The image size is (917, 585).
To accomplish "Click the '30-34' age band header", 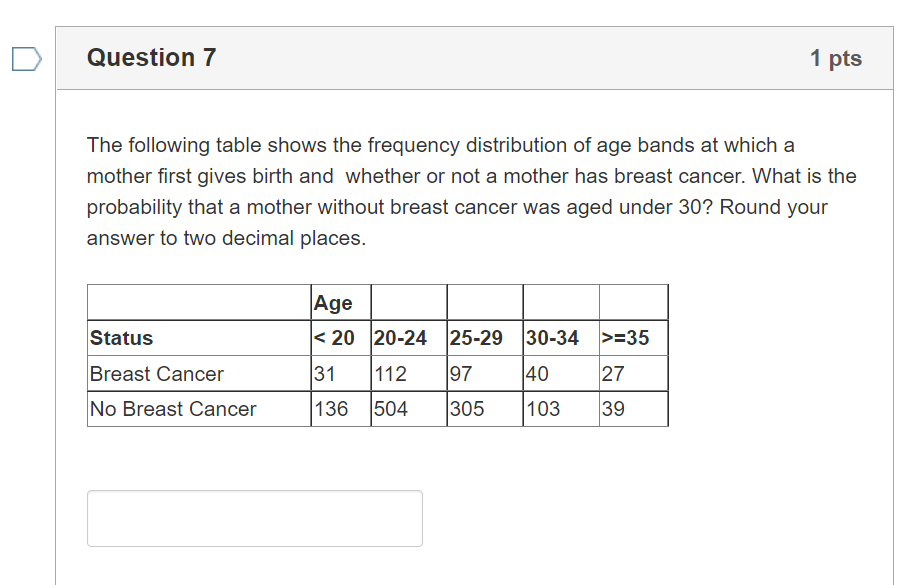I will pos(550,338).
